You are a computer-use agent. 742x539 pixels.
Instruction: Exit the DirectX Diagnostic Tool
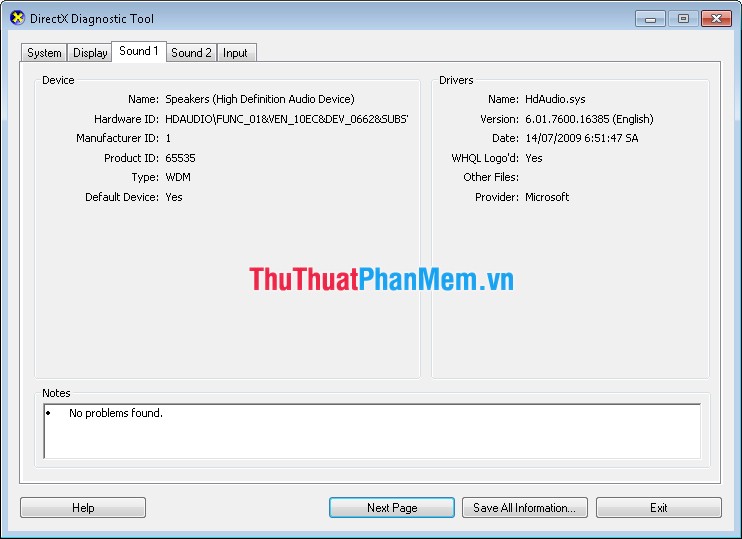[x=659, y=508]
